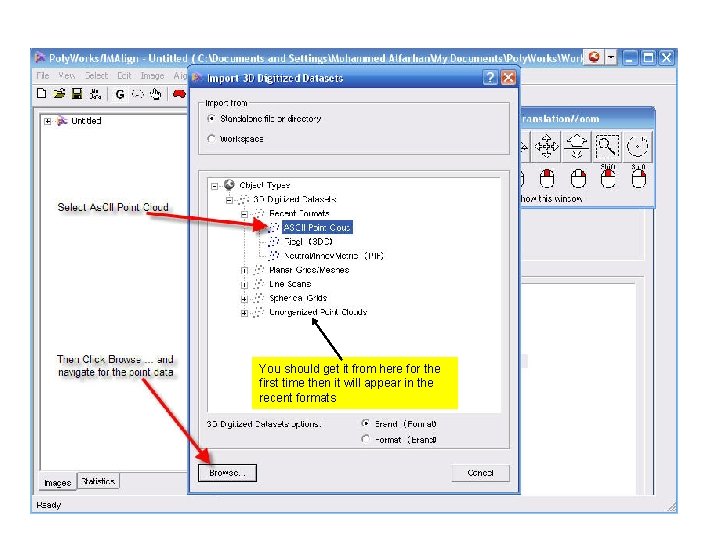Choose the Brand (Format) option radio
This screenshot has width=720, height=540.
(x=366, y=423)
